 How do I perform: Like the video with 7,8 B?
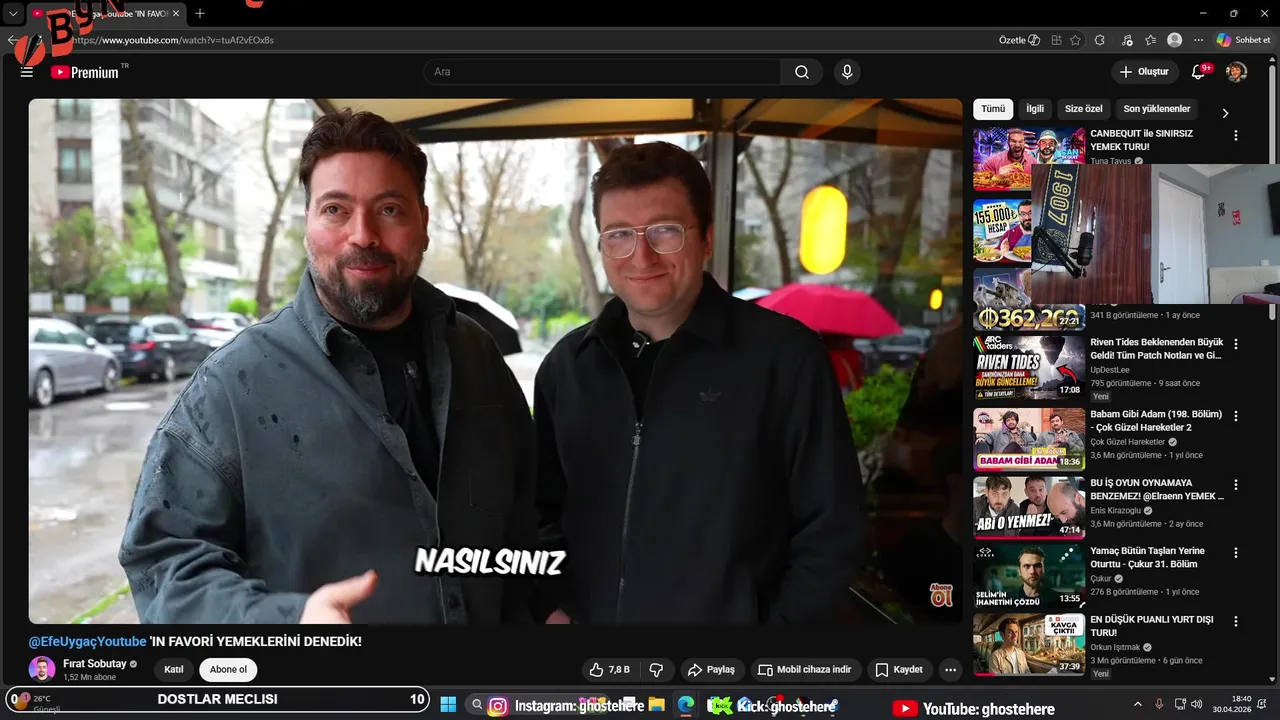click(x=609, y=669)
